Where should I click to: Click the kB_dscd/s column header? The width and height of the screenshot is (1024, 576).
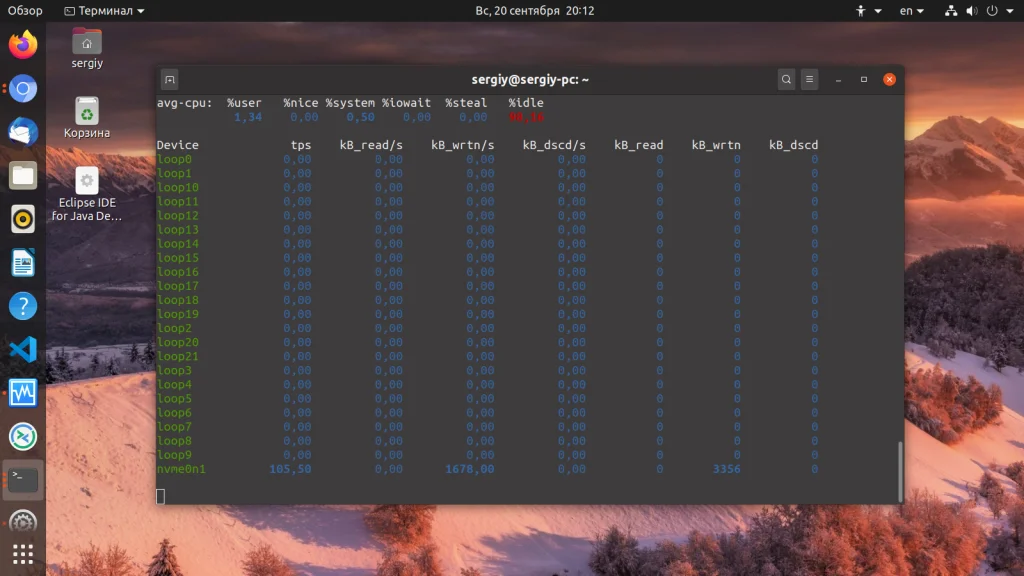pyautogui.click(x=554, y=145)
